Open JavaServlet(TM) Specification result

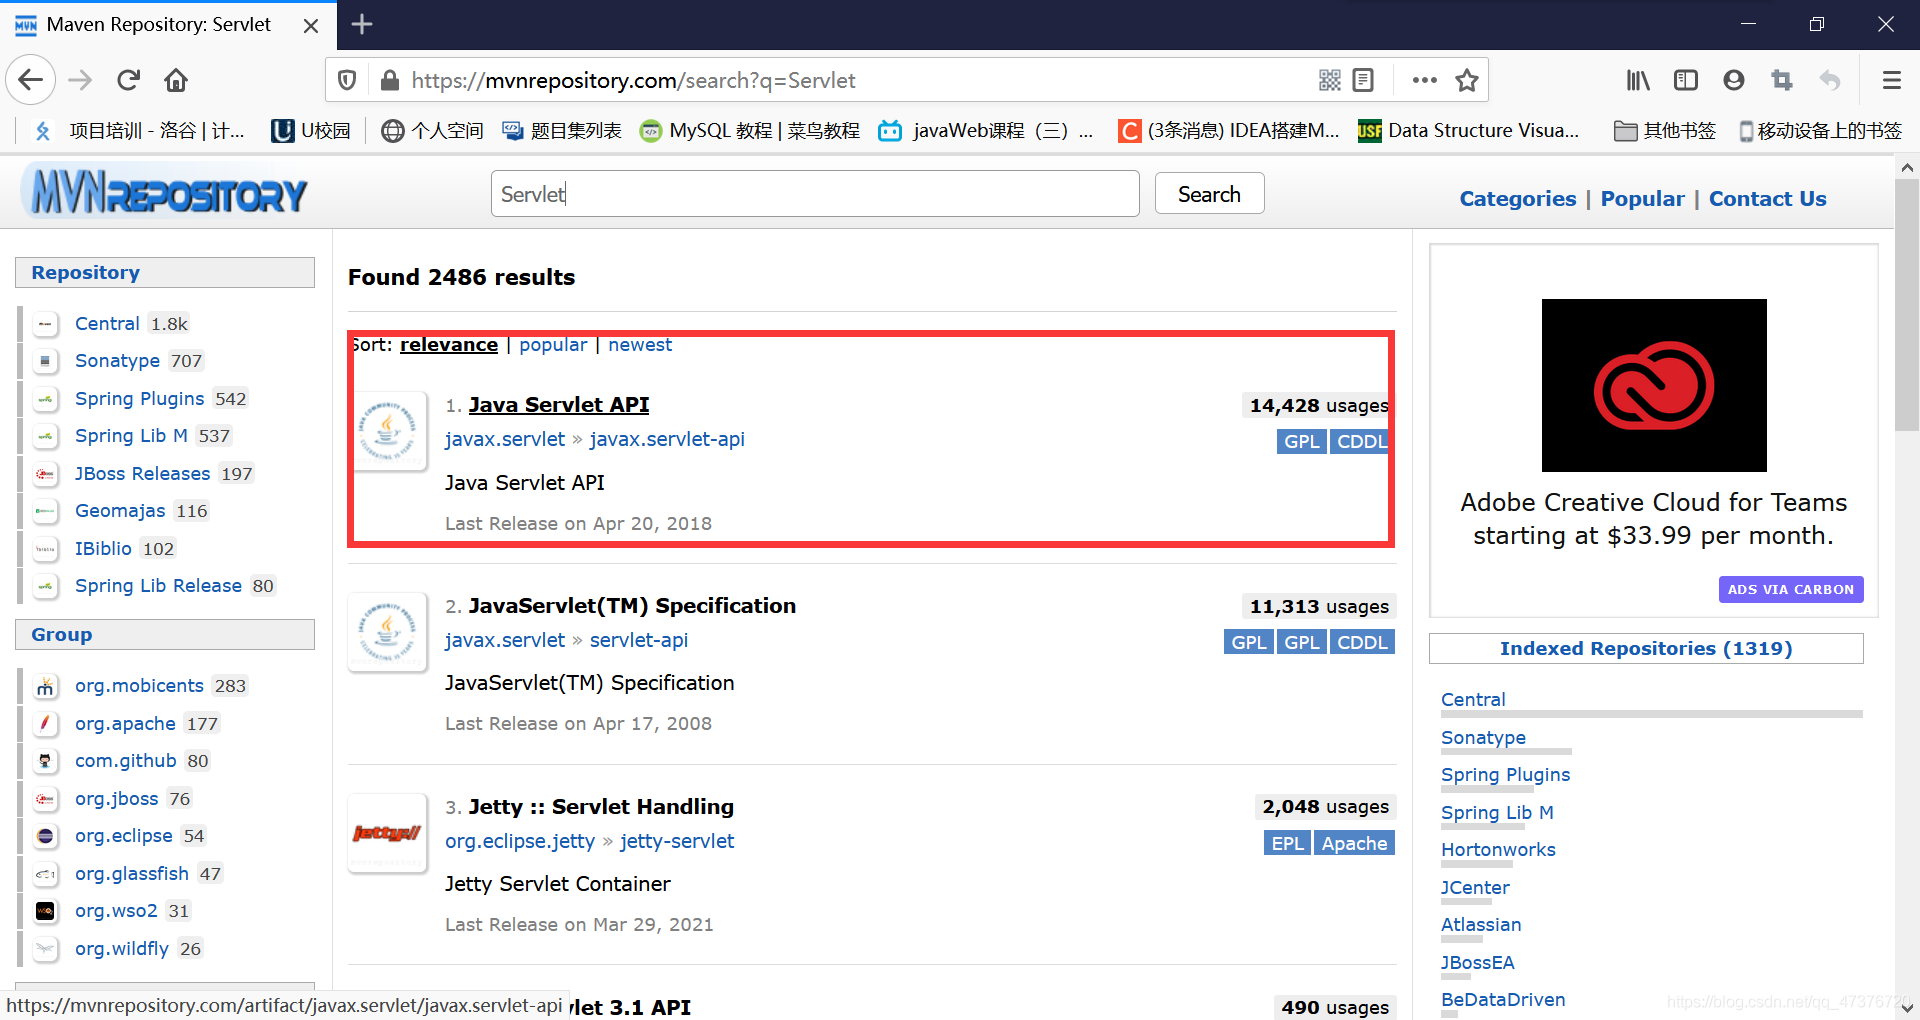pos(632,606)
